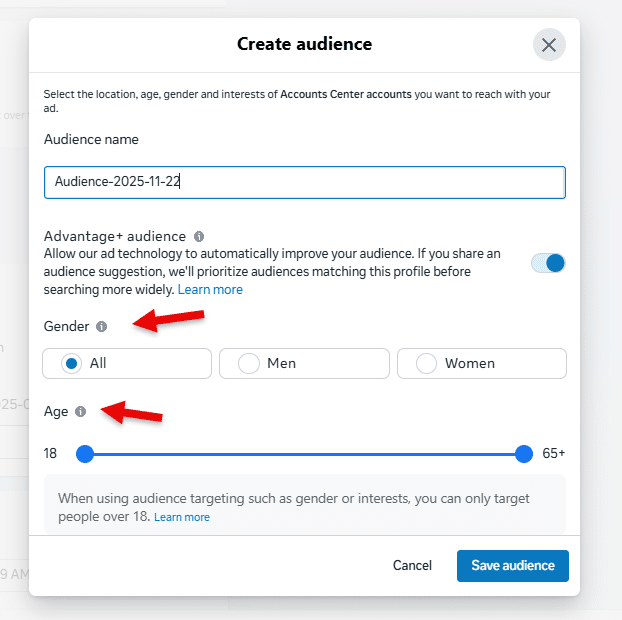The height and width of the screenshot is (620, 622).
Task: Click the info icon beside Age
Action: [81, 411]
